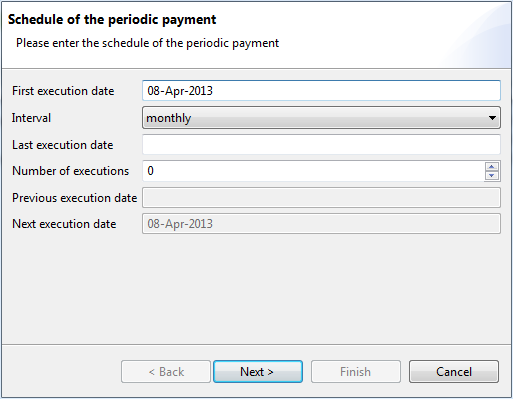The width and height of the screenshot is (513, 399).
Task: Proceed with the Next > button
Action: (258, 371)
